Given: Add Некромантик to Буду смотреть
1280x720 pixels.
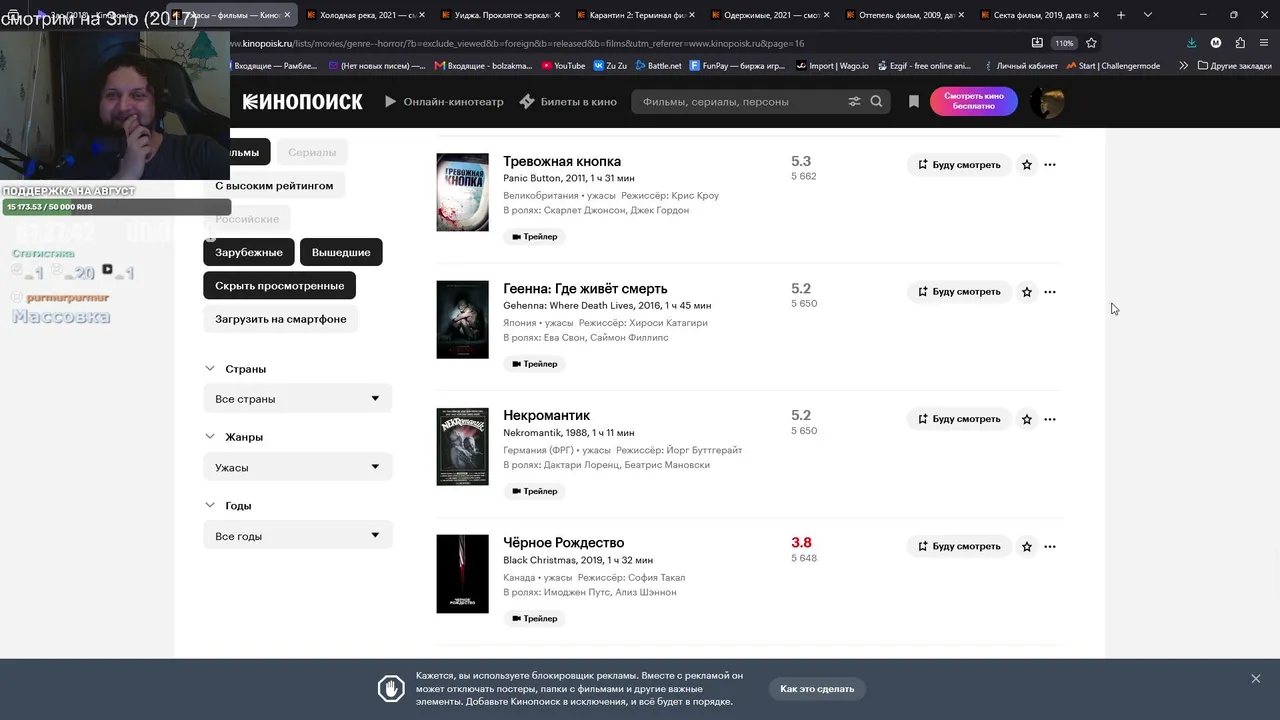Looking at the screenshot, I should point(959,419).
